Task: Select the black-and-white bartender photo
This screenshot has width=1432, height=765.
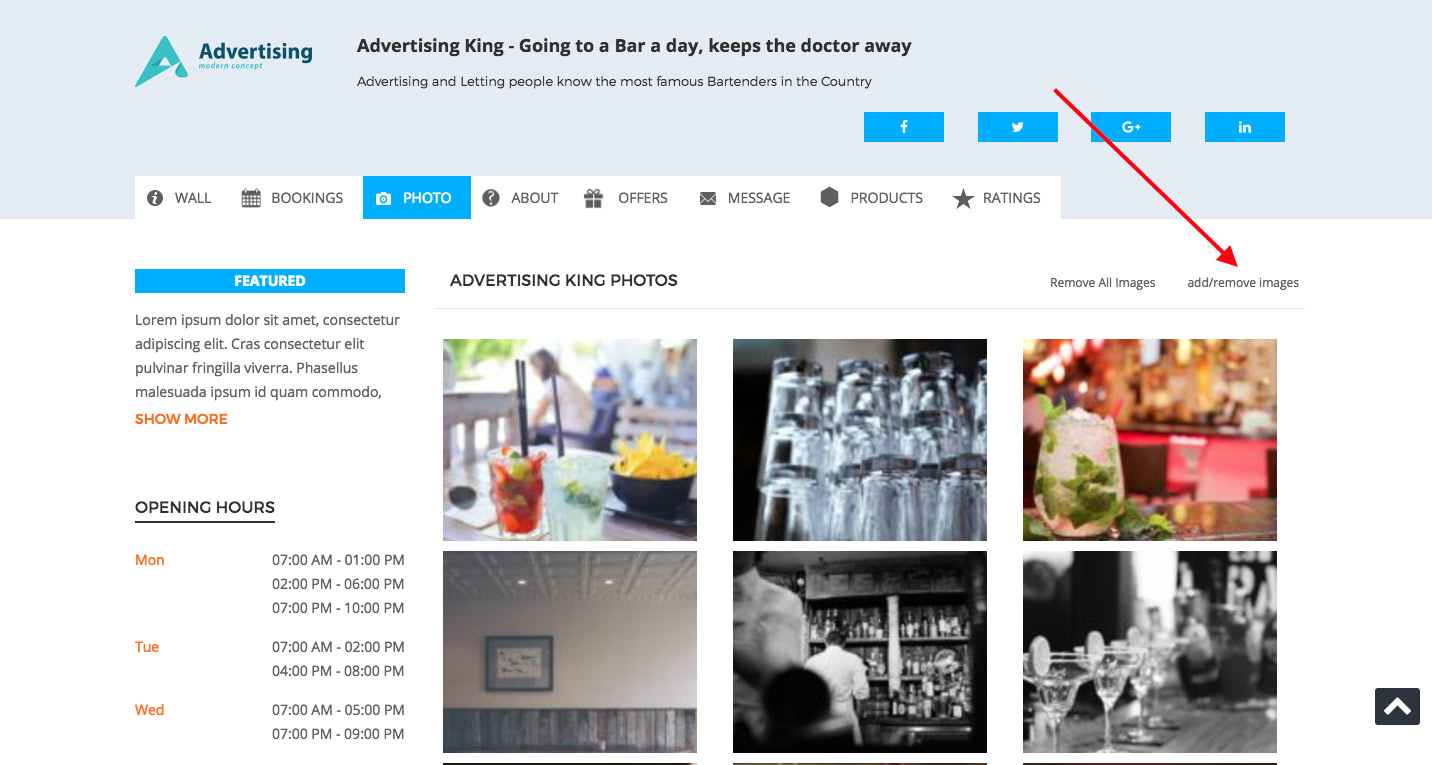Action: pyautogui.click(x=859, y=651)
